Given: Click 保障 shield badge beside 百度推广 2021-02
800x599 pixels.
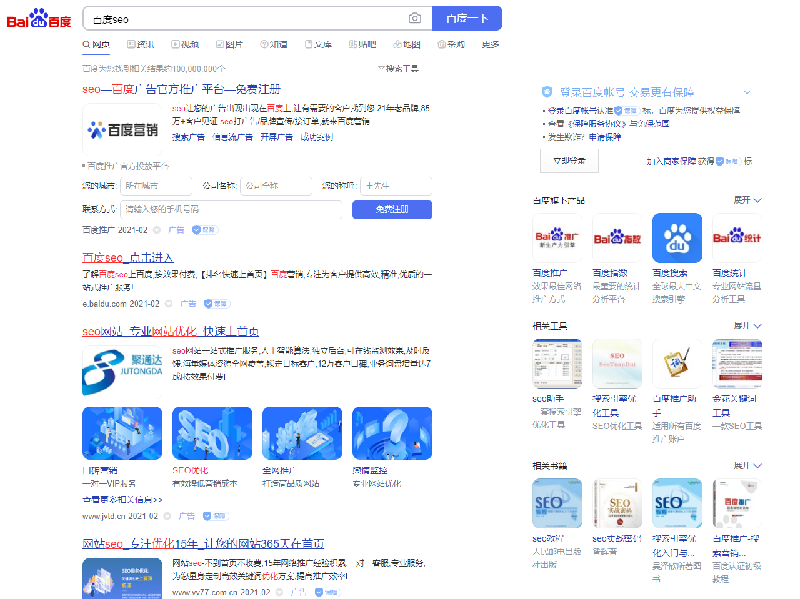Looking at the screenshot, I should tap(205, 230).
